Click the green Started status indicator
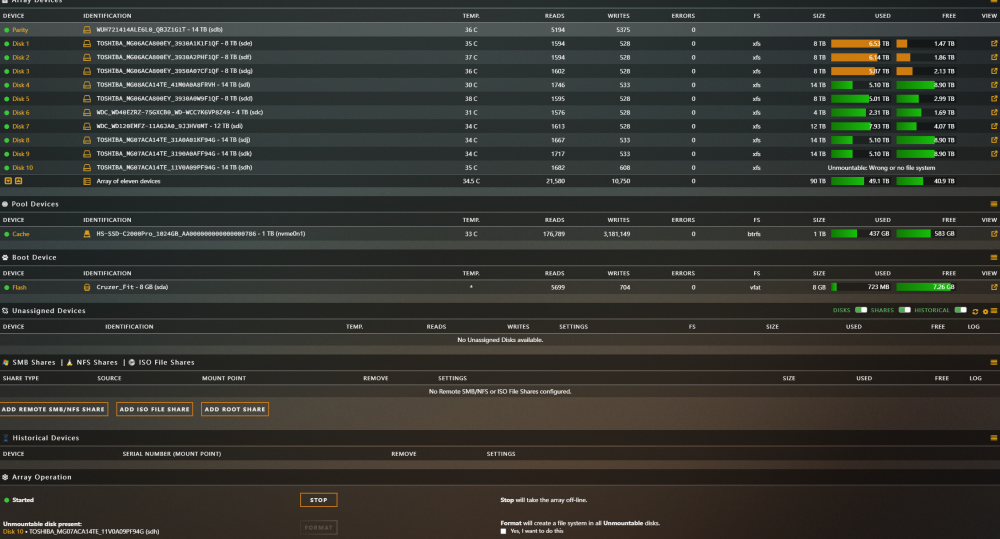The height and width of the screenshot is (539, 1000). (6, 500)
